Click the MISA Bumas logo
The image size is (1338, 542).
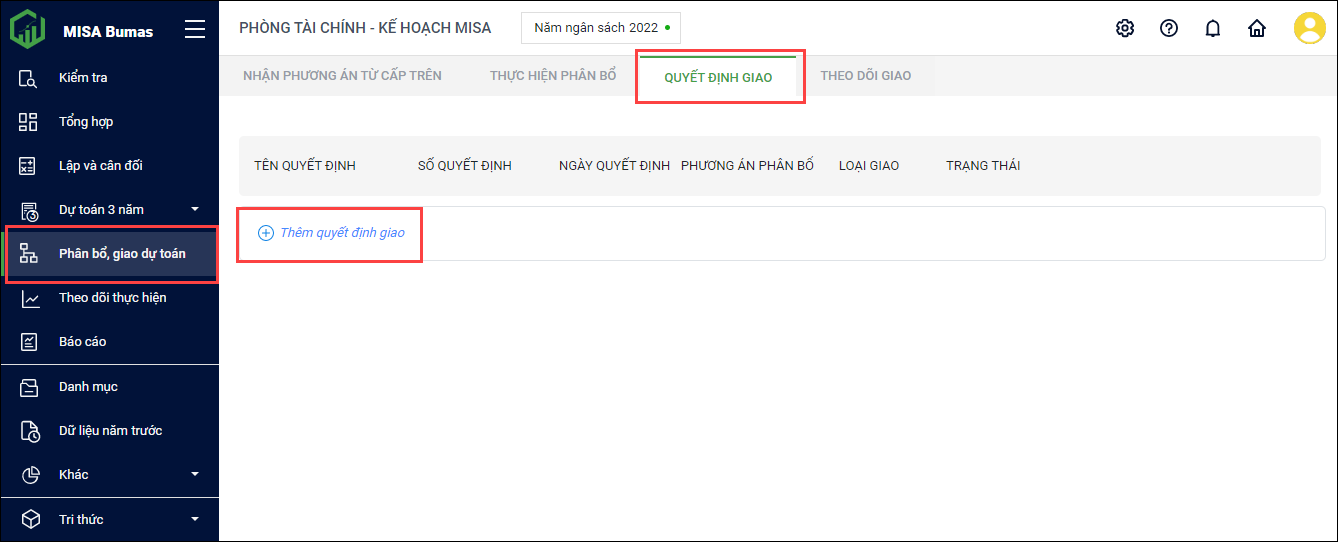coord(28,30)
